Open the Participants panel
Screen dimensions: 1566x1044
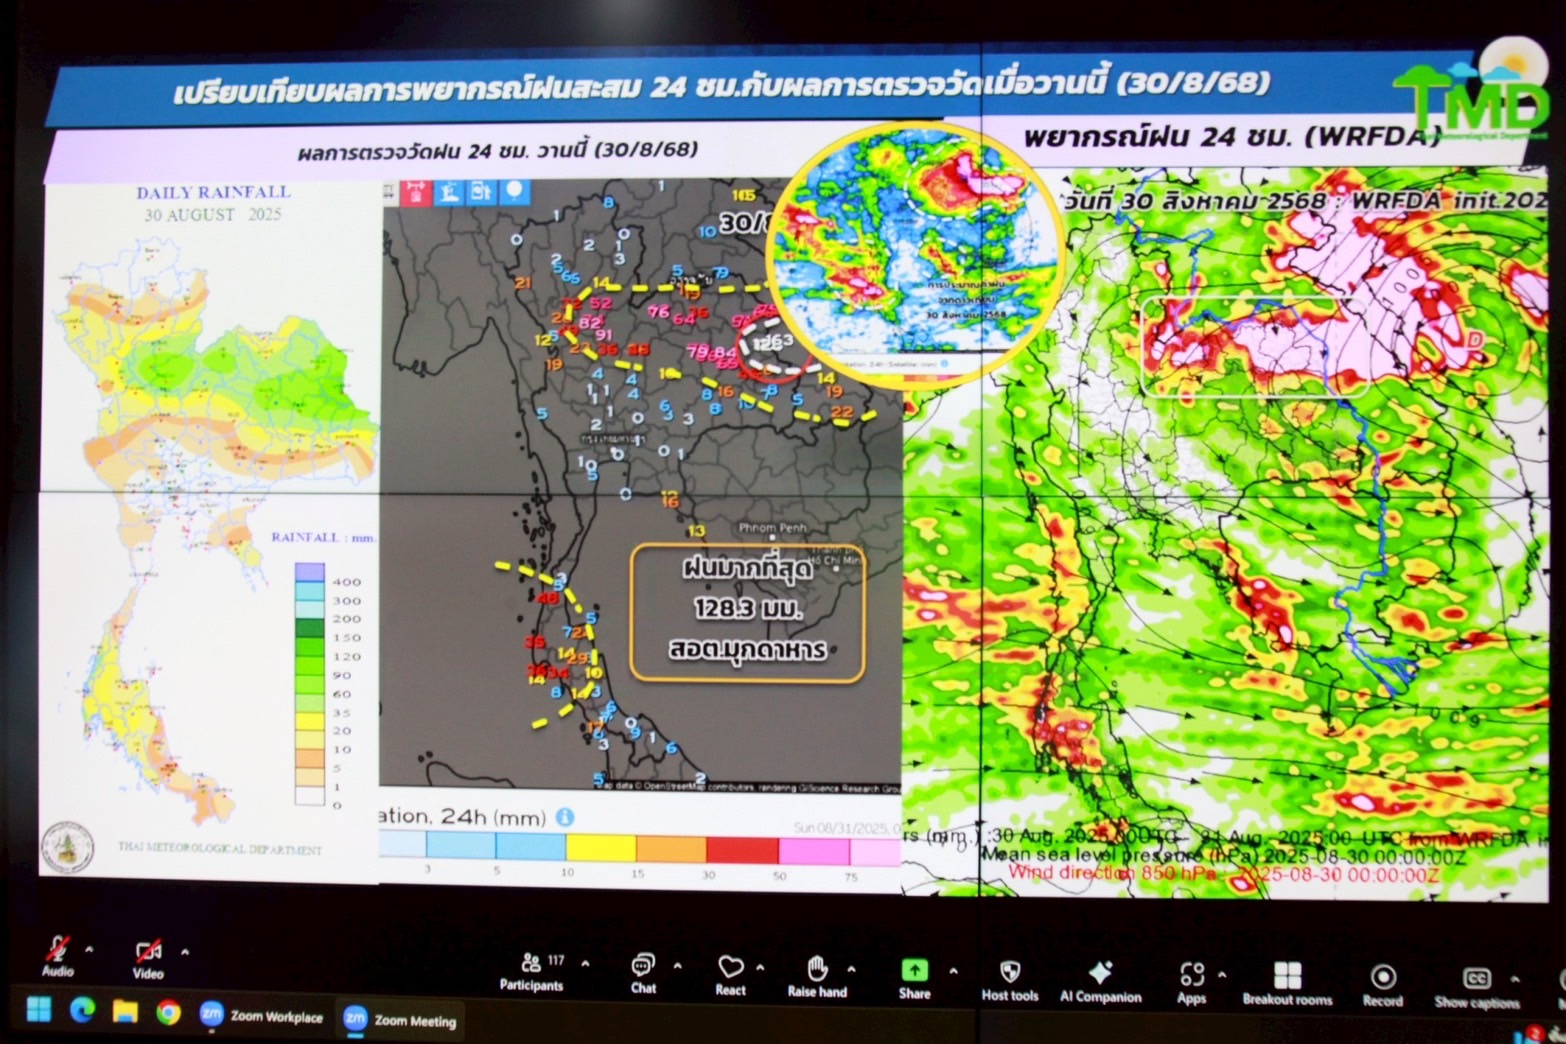(531, 970)
